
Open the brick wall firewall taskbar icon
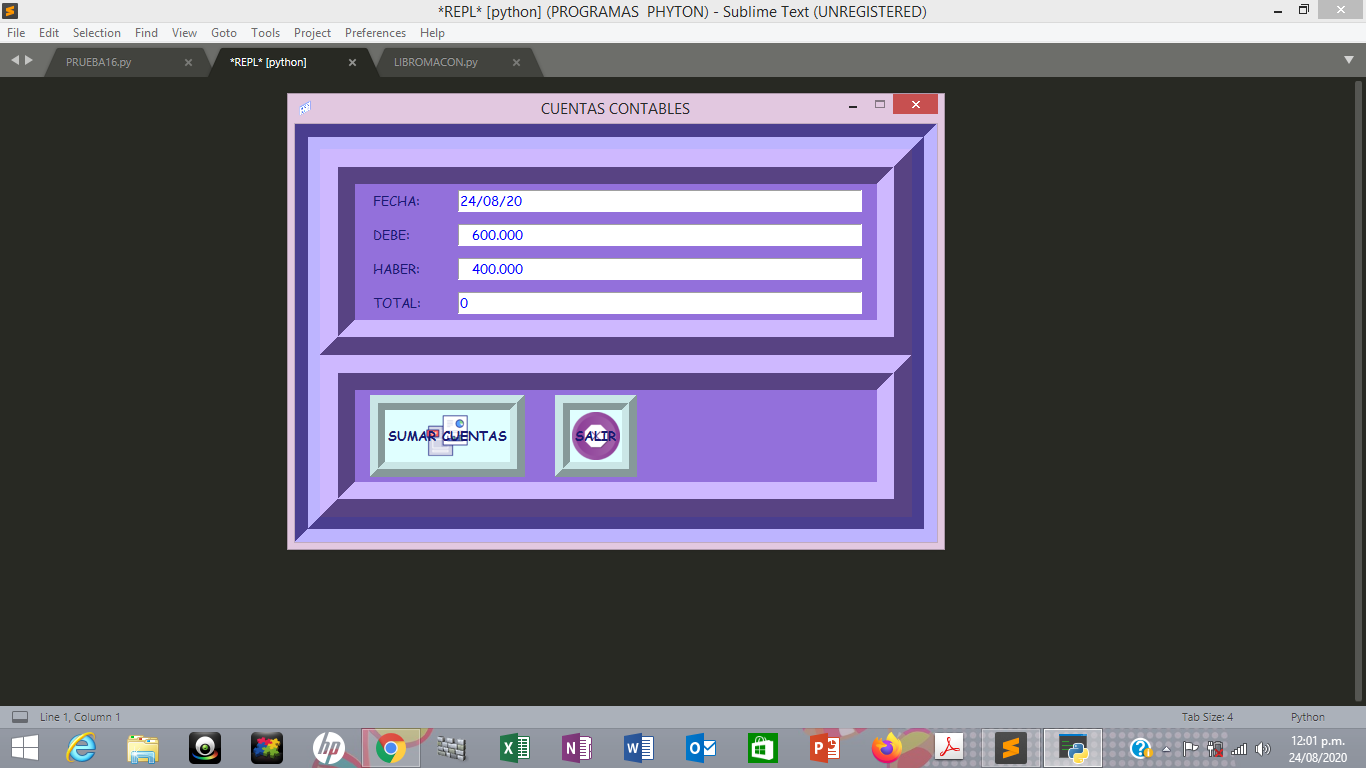tap(453, 748)
